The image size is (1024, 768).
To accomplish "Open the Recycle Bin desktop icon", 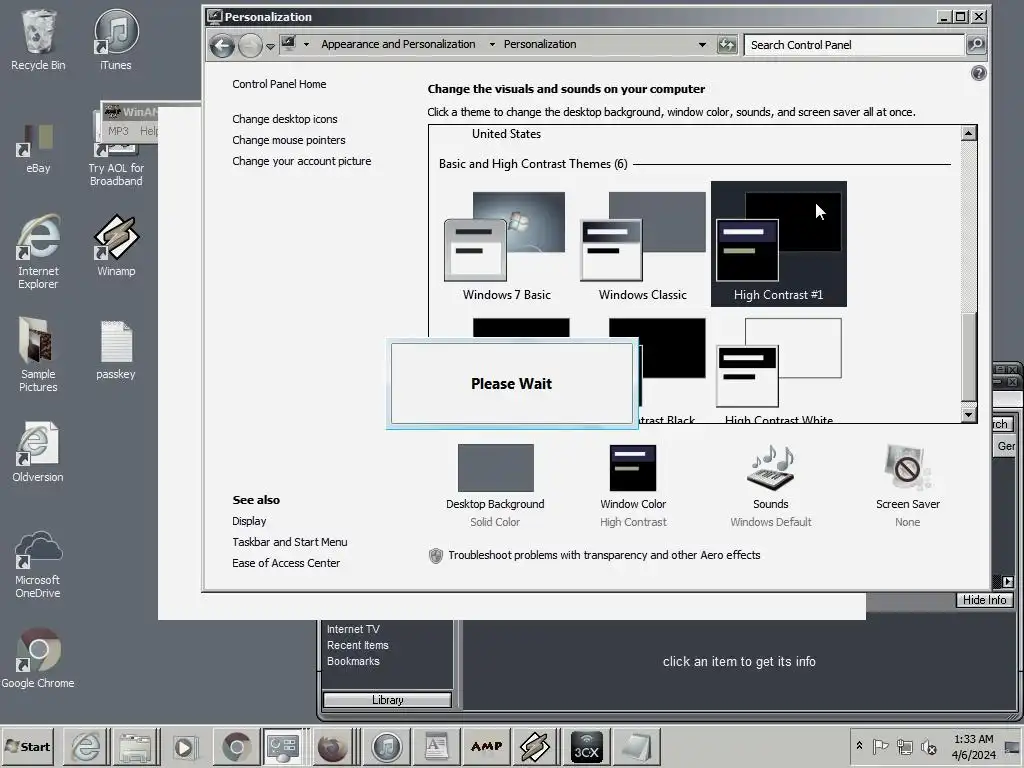I will (38, 40).
